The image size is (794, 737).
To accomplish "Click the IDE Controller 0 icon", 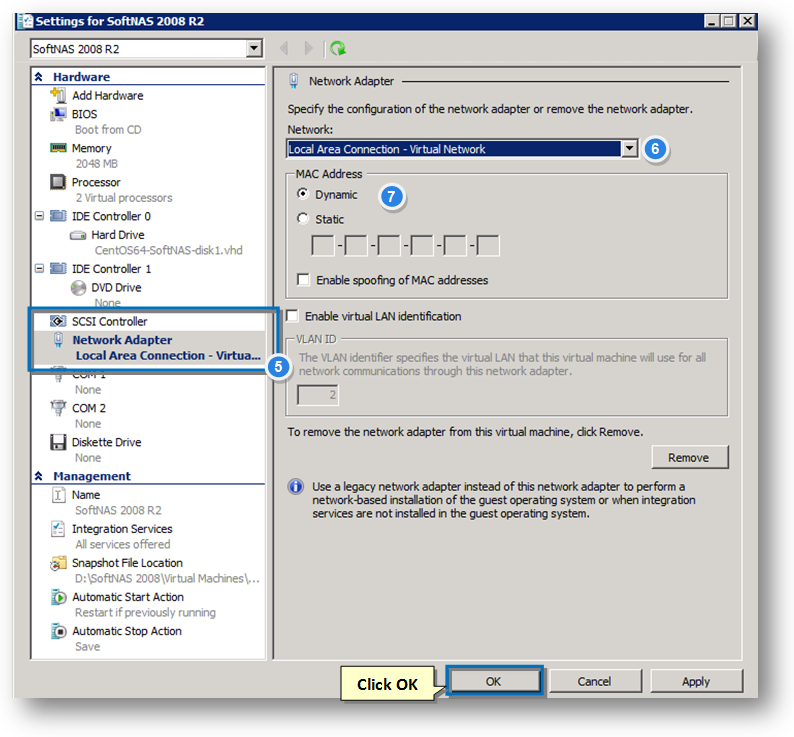I will tap(58, 216).
